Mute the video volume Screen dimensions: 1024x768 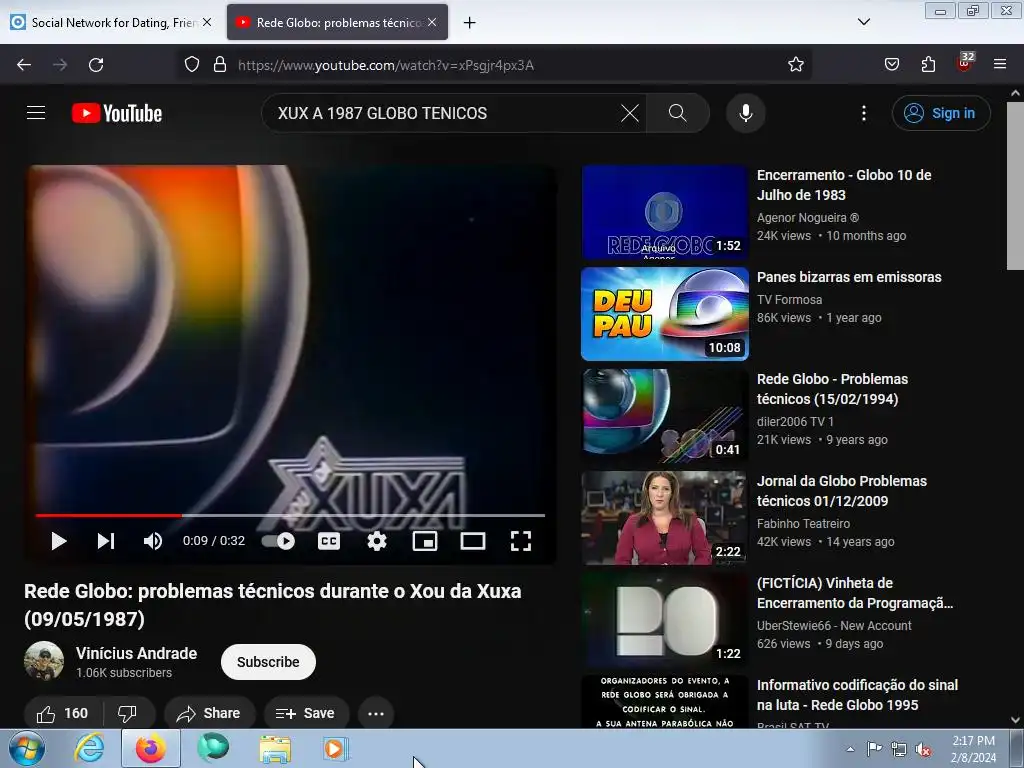(152, 541)
